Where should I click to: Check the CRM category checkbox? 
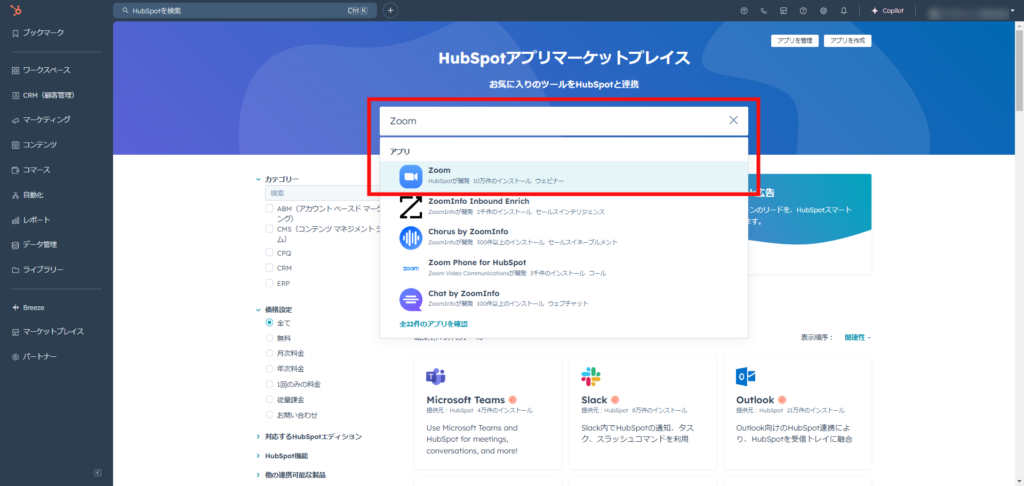[269, 268]
